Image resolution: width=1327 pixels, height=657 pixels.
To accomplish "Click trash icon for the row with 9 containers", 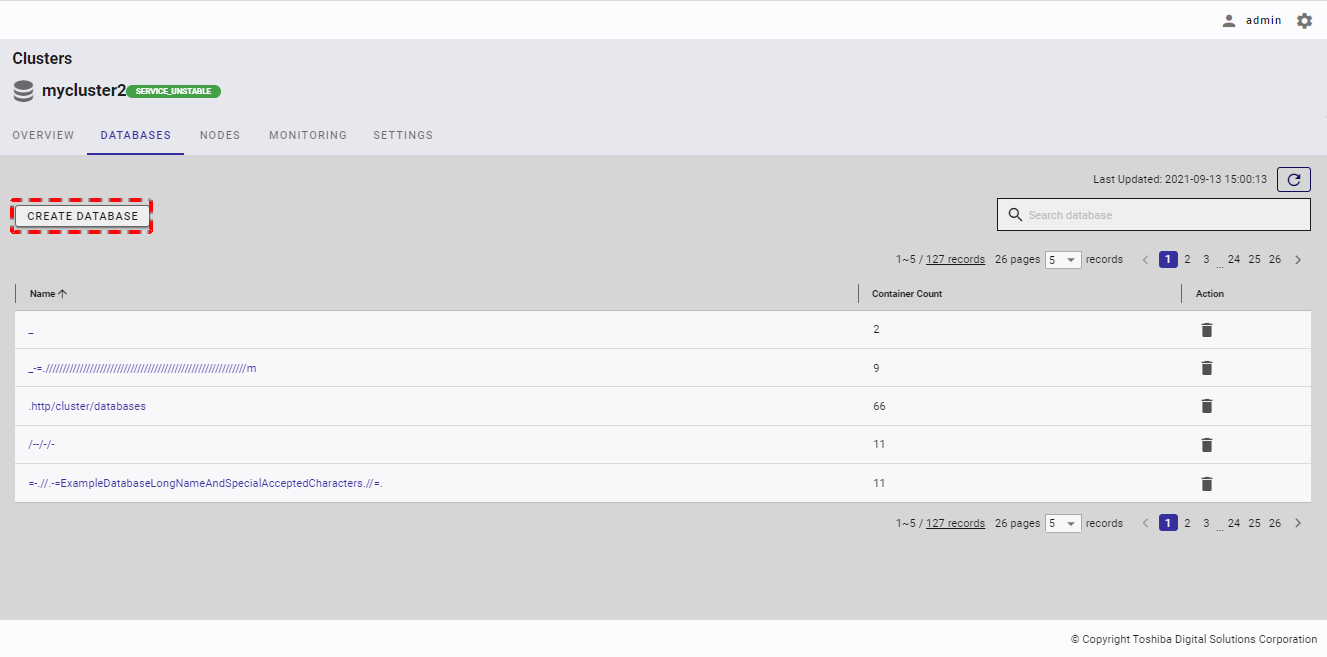I will tap(1206, 368).
